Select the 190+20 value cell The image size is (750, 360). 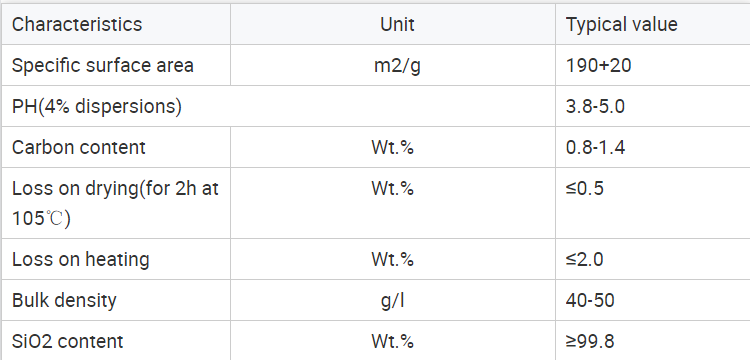653,65
